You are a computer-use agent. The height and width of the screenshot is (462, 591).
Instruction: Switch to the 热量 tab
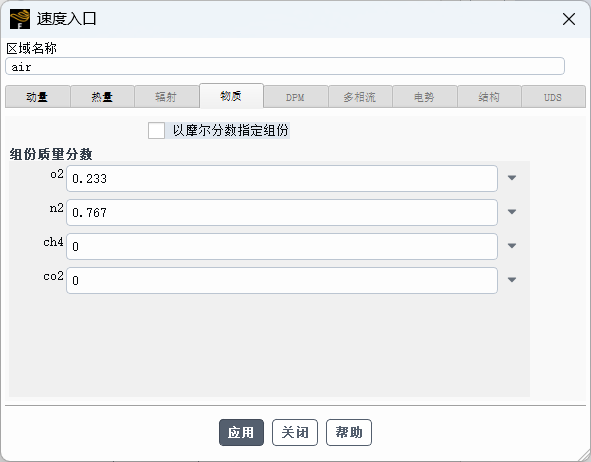tap(102, 97)
